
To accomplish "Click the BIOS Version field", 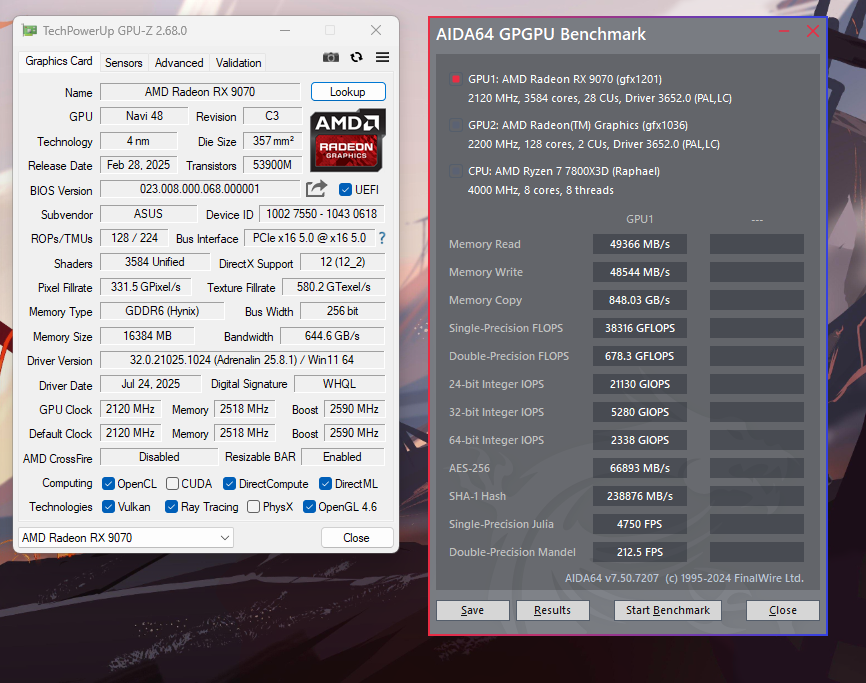I will point(200,189).
